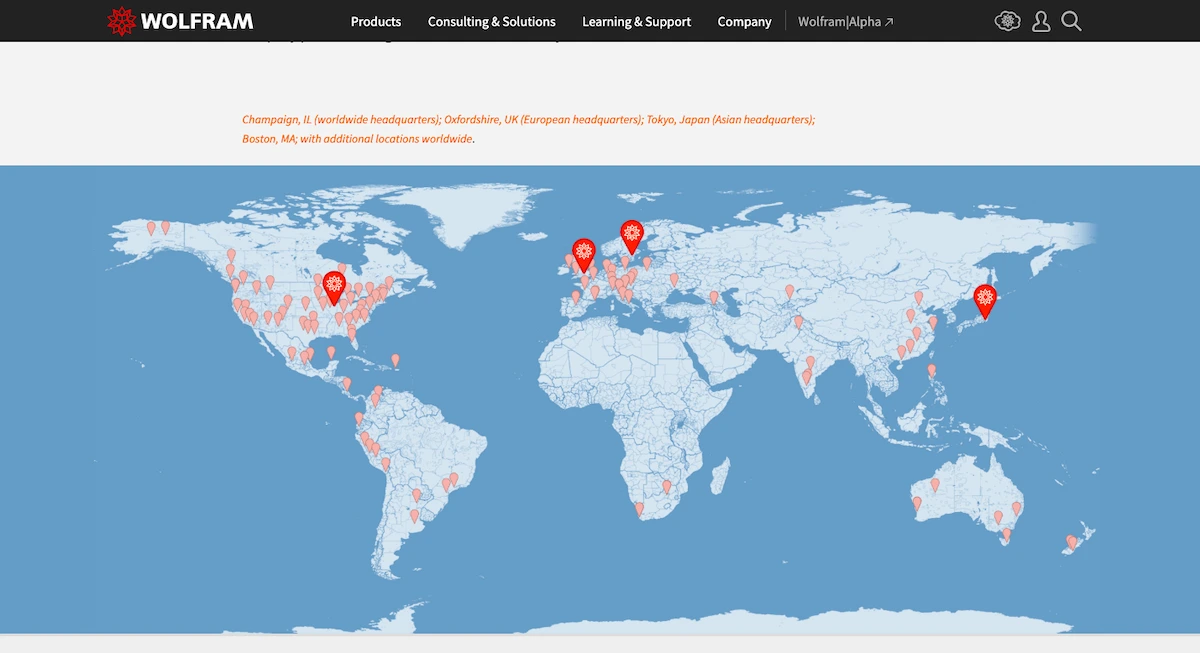This screenshot has height=653, width=1200.
Task: Click the westernmost Alaska location pin
Action: [151, 227]
